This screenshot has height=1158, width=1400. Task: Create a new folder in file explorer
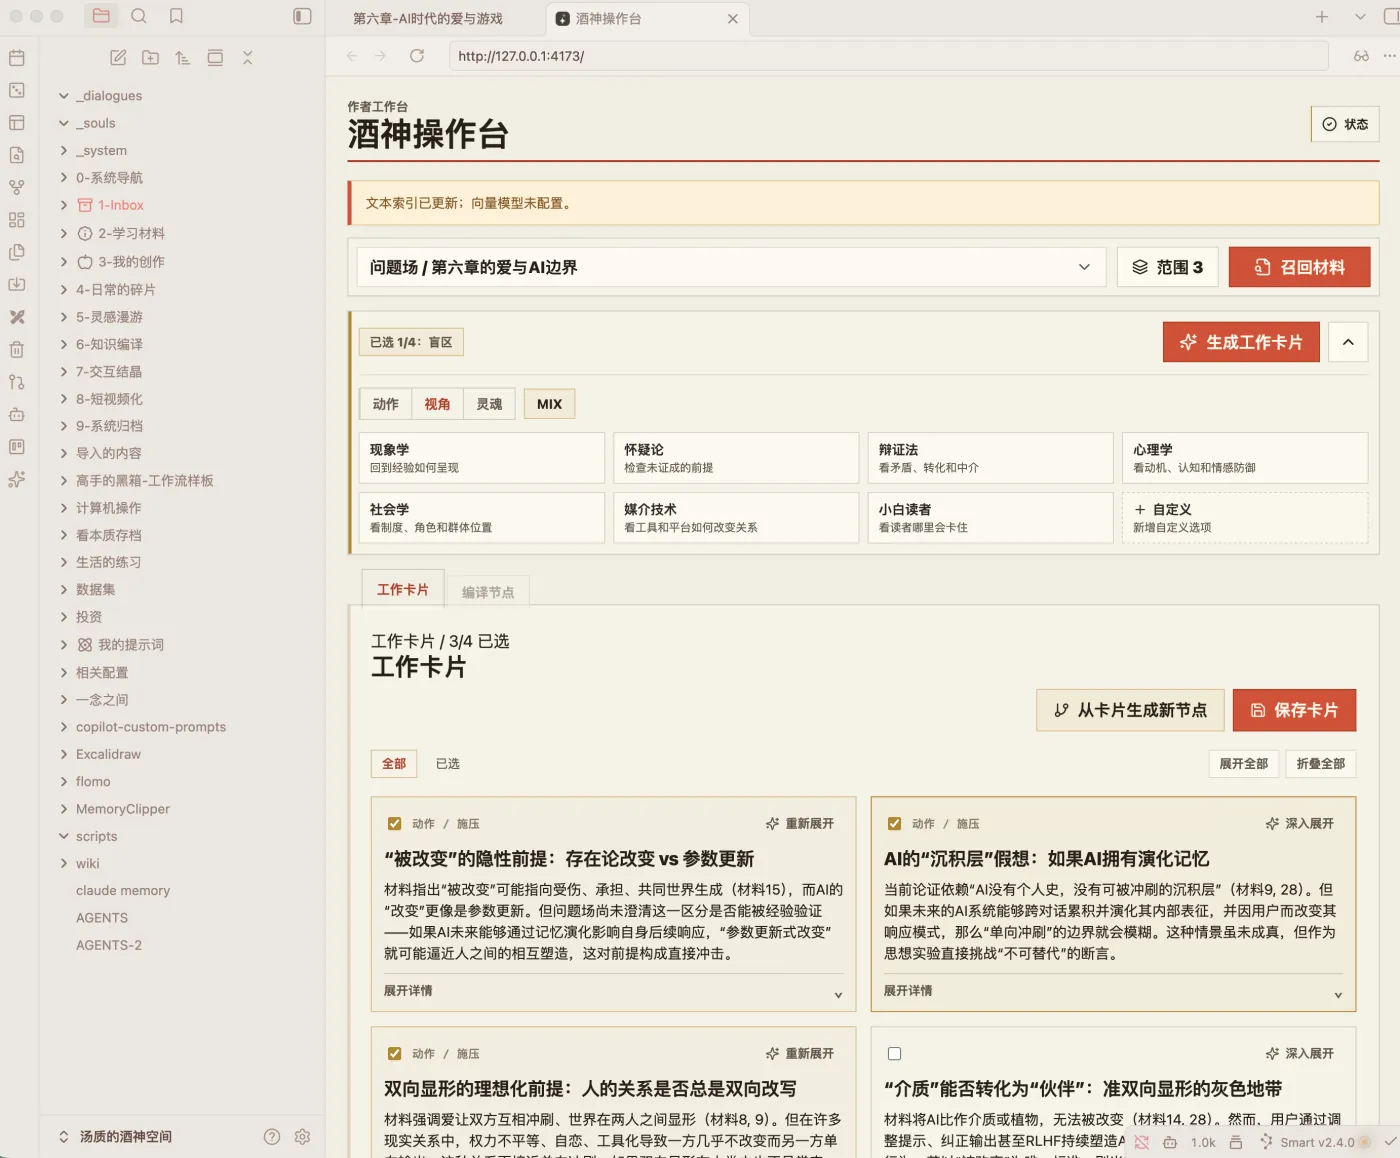[x=150, y=58]
